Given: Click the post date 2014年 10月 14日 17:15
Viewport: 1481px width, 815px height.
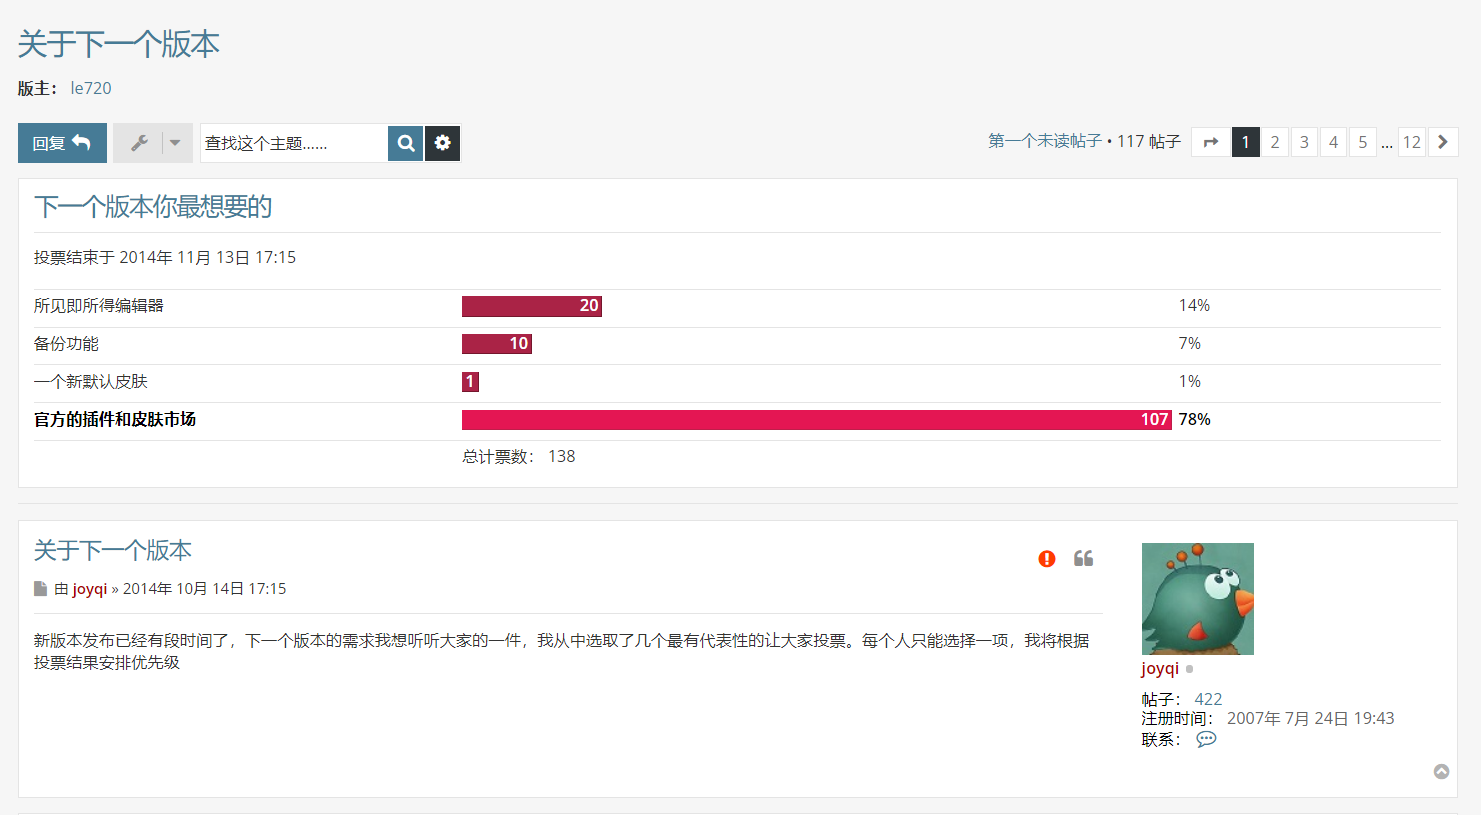Looking at the screenshot, I should point(205,589).
